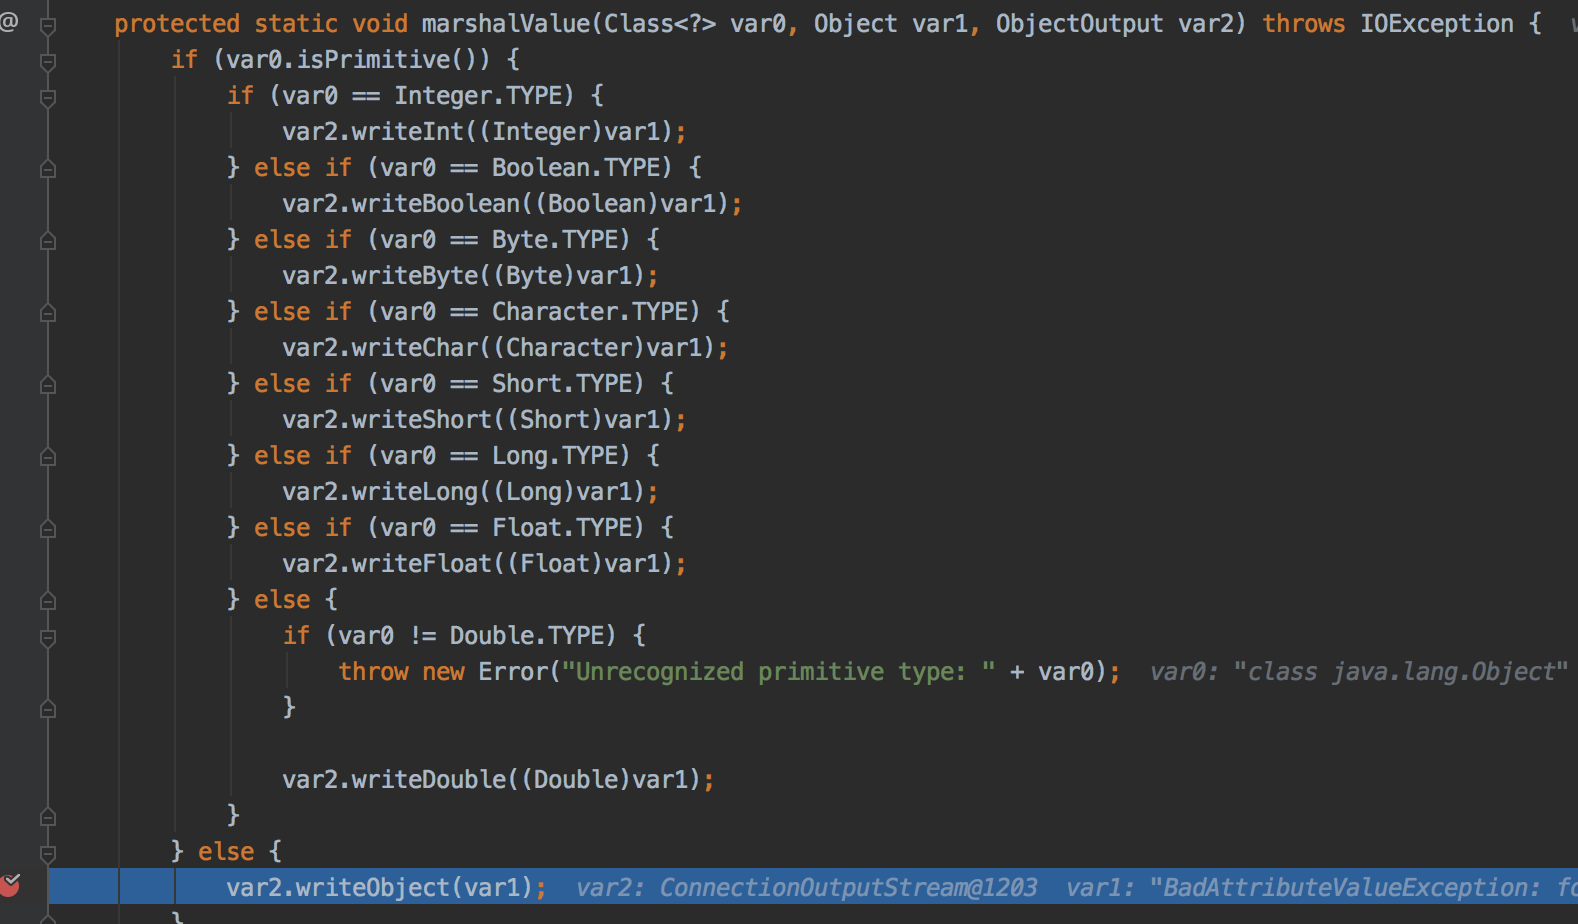Viewport: 1578px width, 924px height.
Task: Click the 'writeFloat' method call
Action: [x=422, y=564]
